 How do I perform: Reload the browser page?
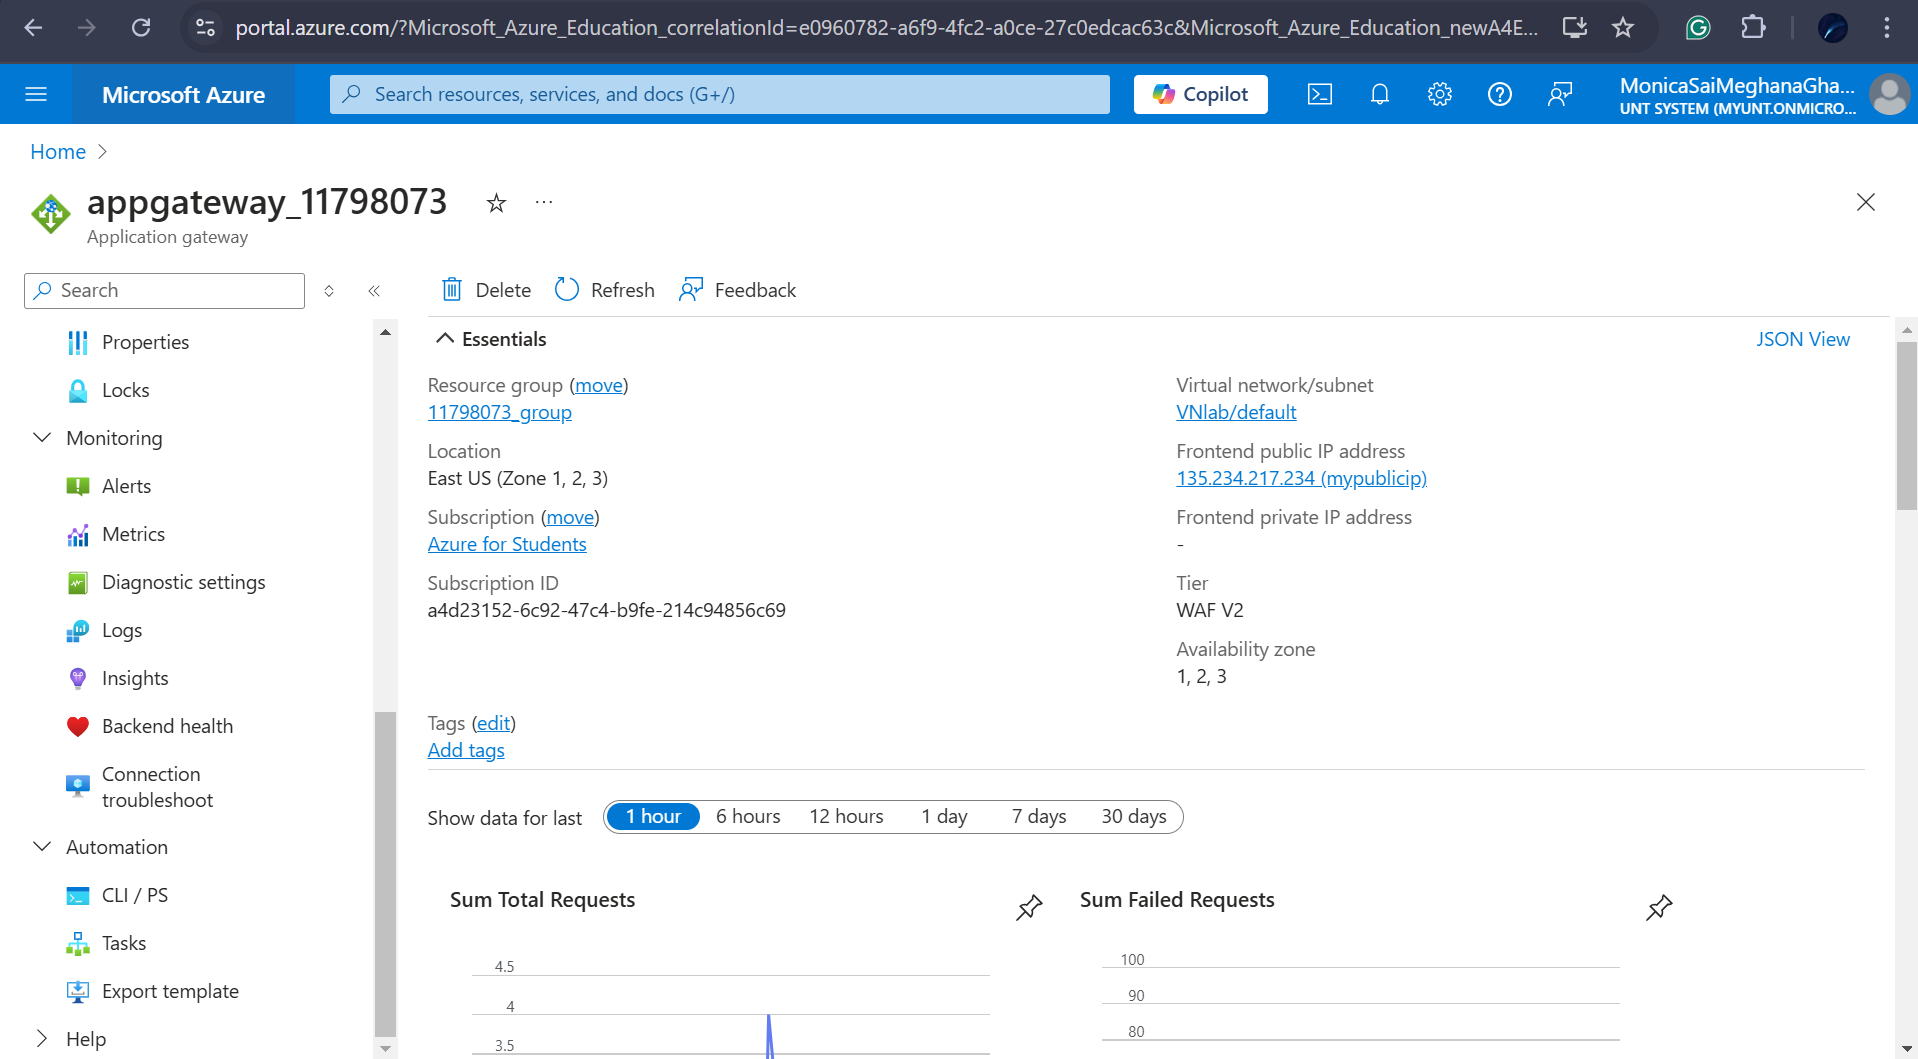(x=141, y=28)
